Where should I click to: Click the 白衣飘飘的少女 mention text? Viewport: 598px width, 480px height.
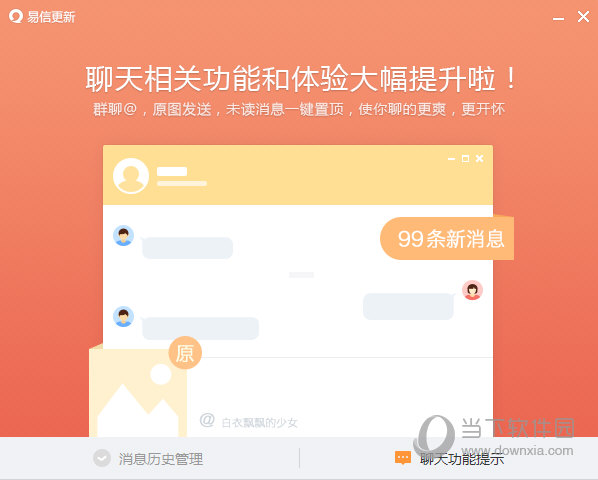pyautogui.click(x=259, y=423)
